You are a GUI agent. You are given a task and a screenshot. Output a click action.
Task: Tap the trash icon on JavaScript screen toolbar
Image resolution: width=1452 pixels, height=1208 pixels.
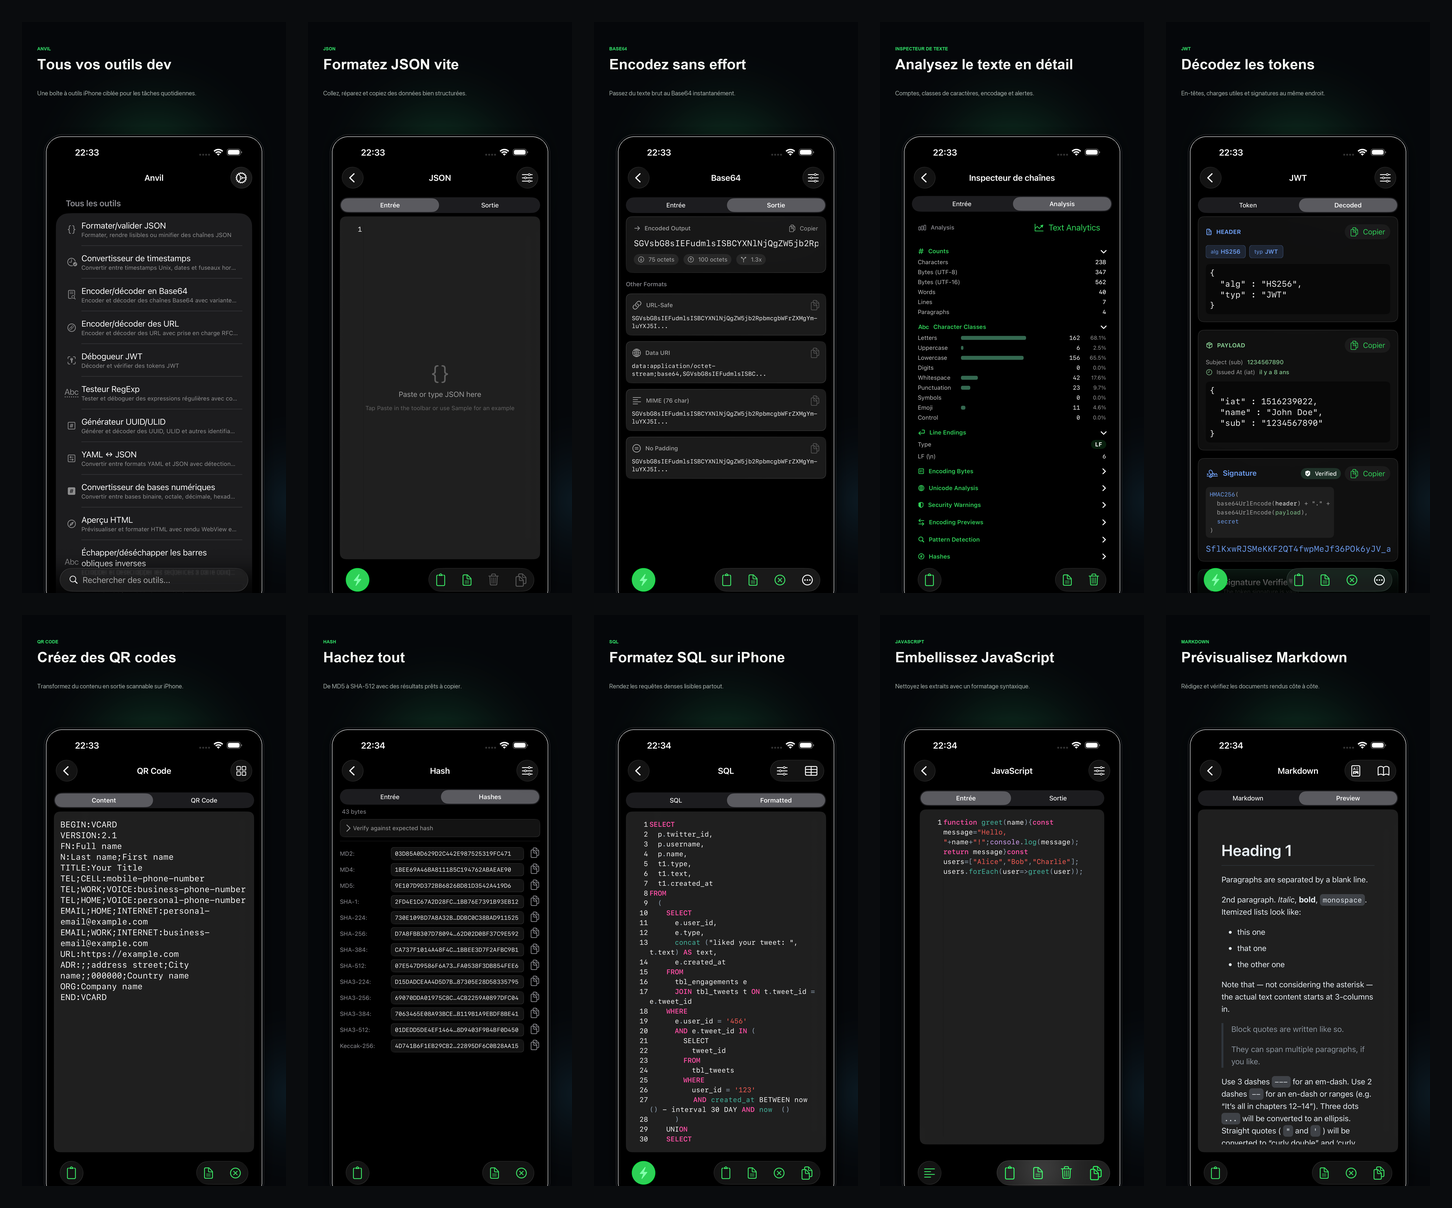coord(1066,1173)
